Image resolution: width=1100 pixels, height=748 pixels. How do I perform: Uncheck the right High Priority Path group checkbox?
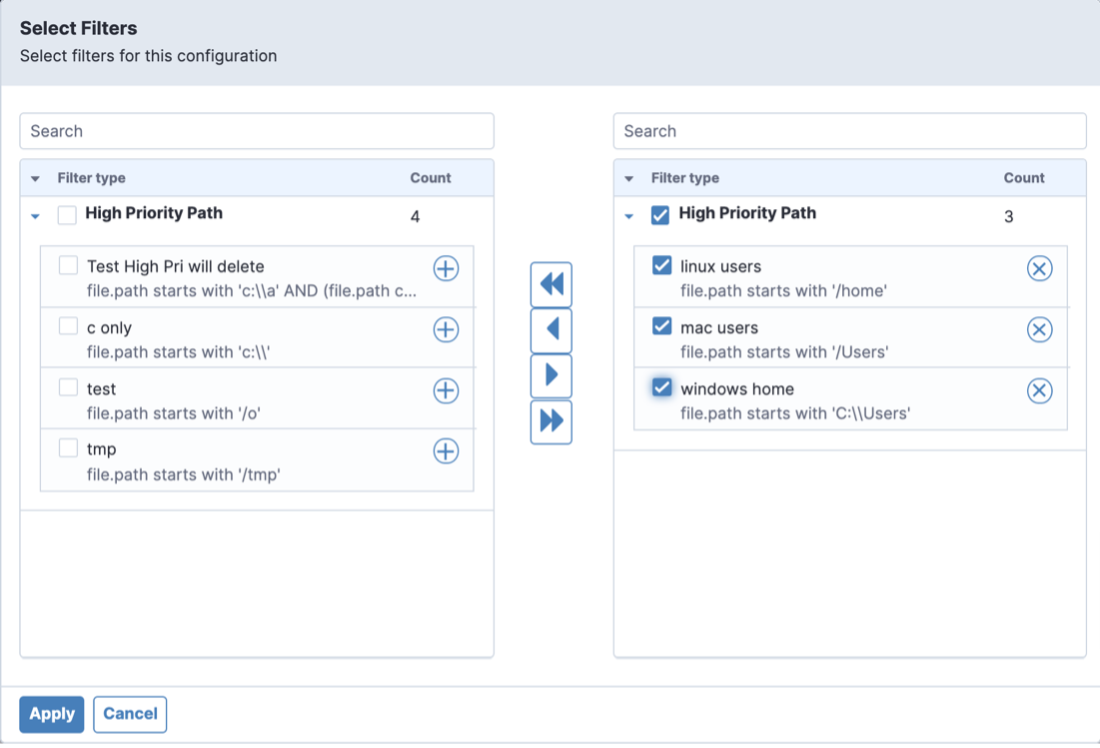pyautogui.click(x=660, y=215)
